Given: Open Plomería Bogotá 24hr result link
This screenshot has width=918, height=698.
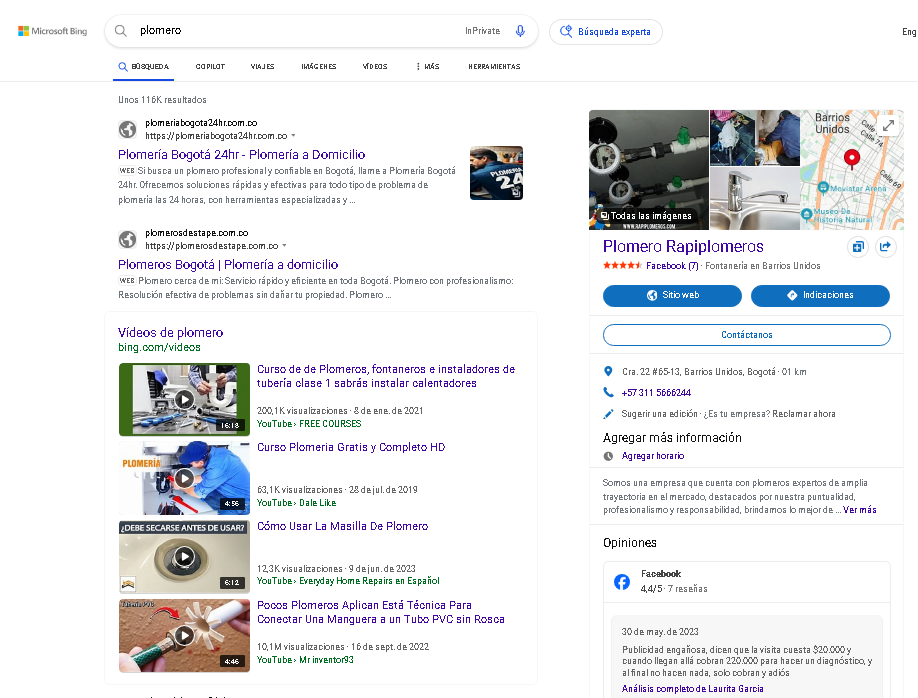Looking at the screenshot, I should tap(241, 155).
